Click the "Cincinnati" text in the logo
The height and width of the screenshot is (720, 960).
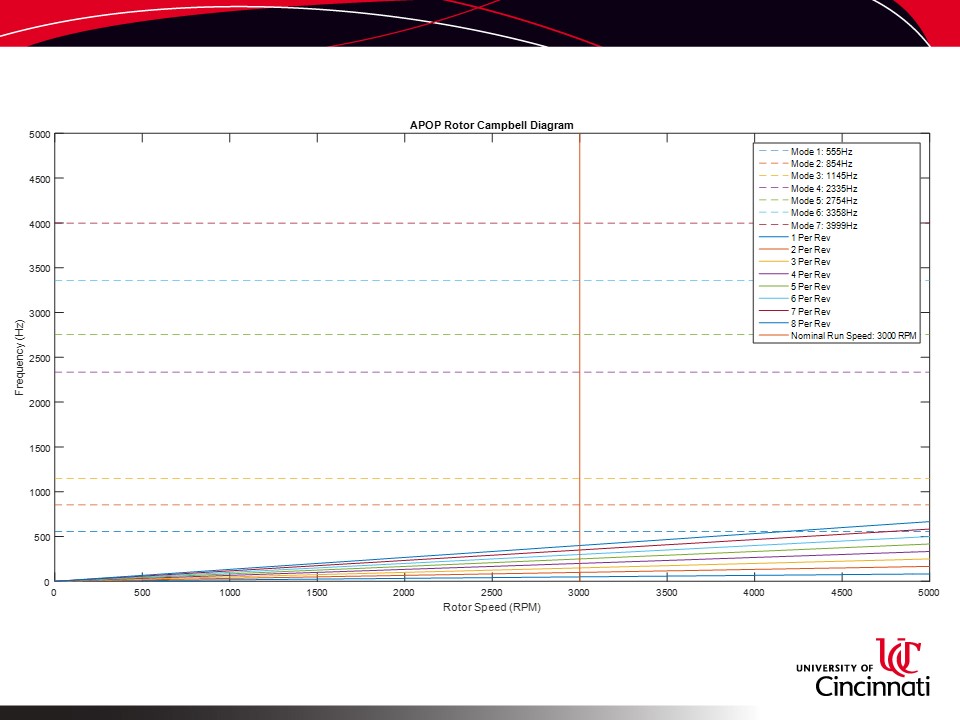click(872, 687)
